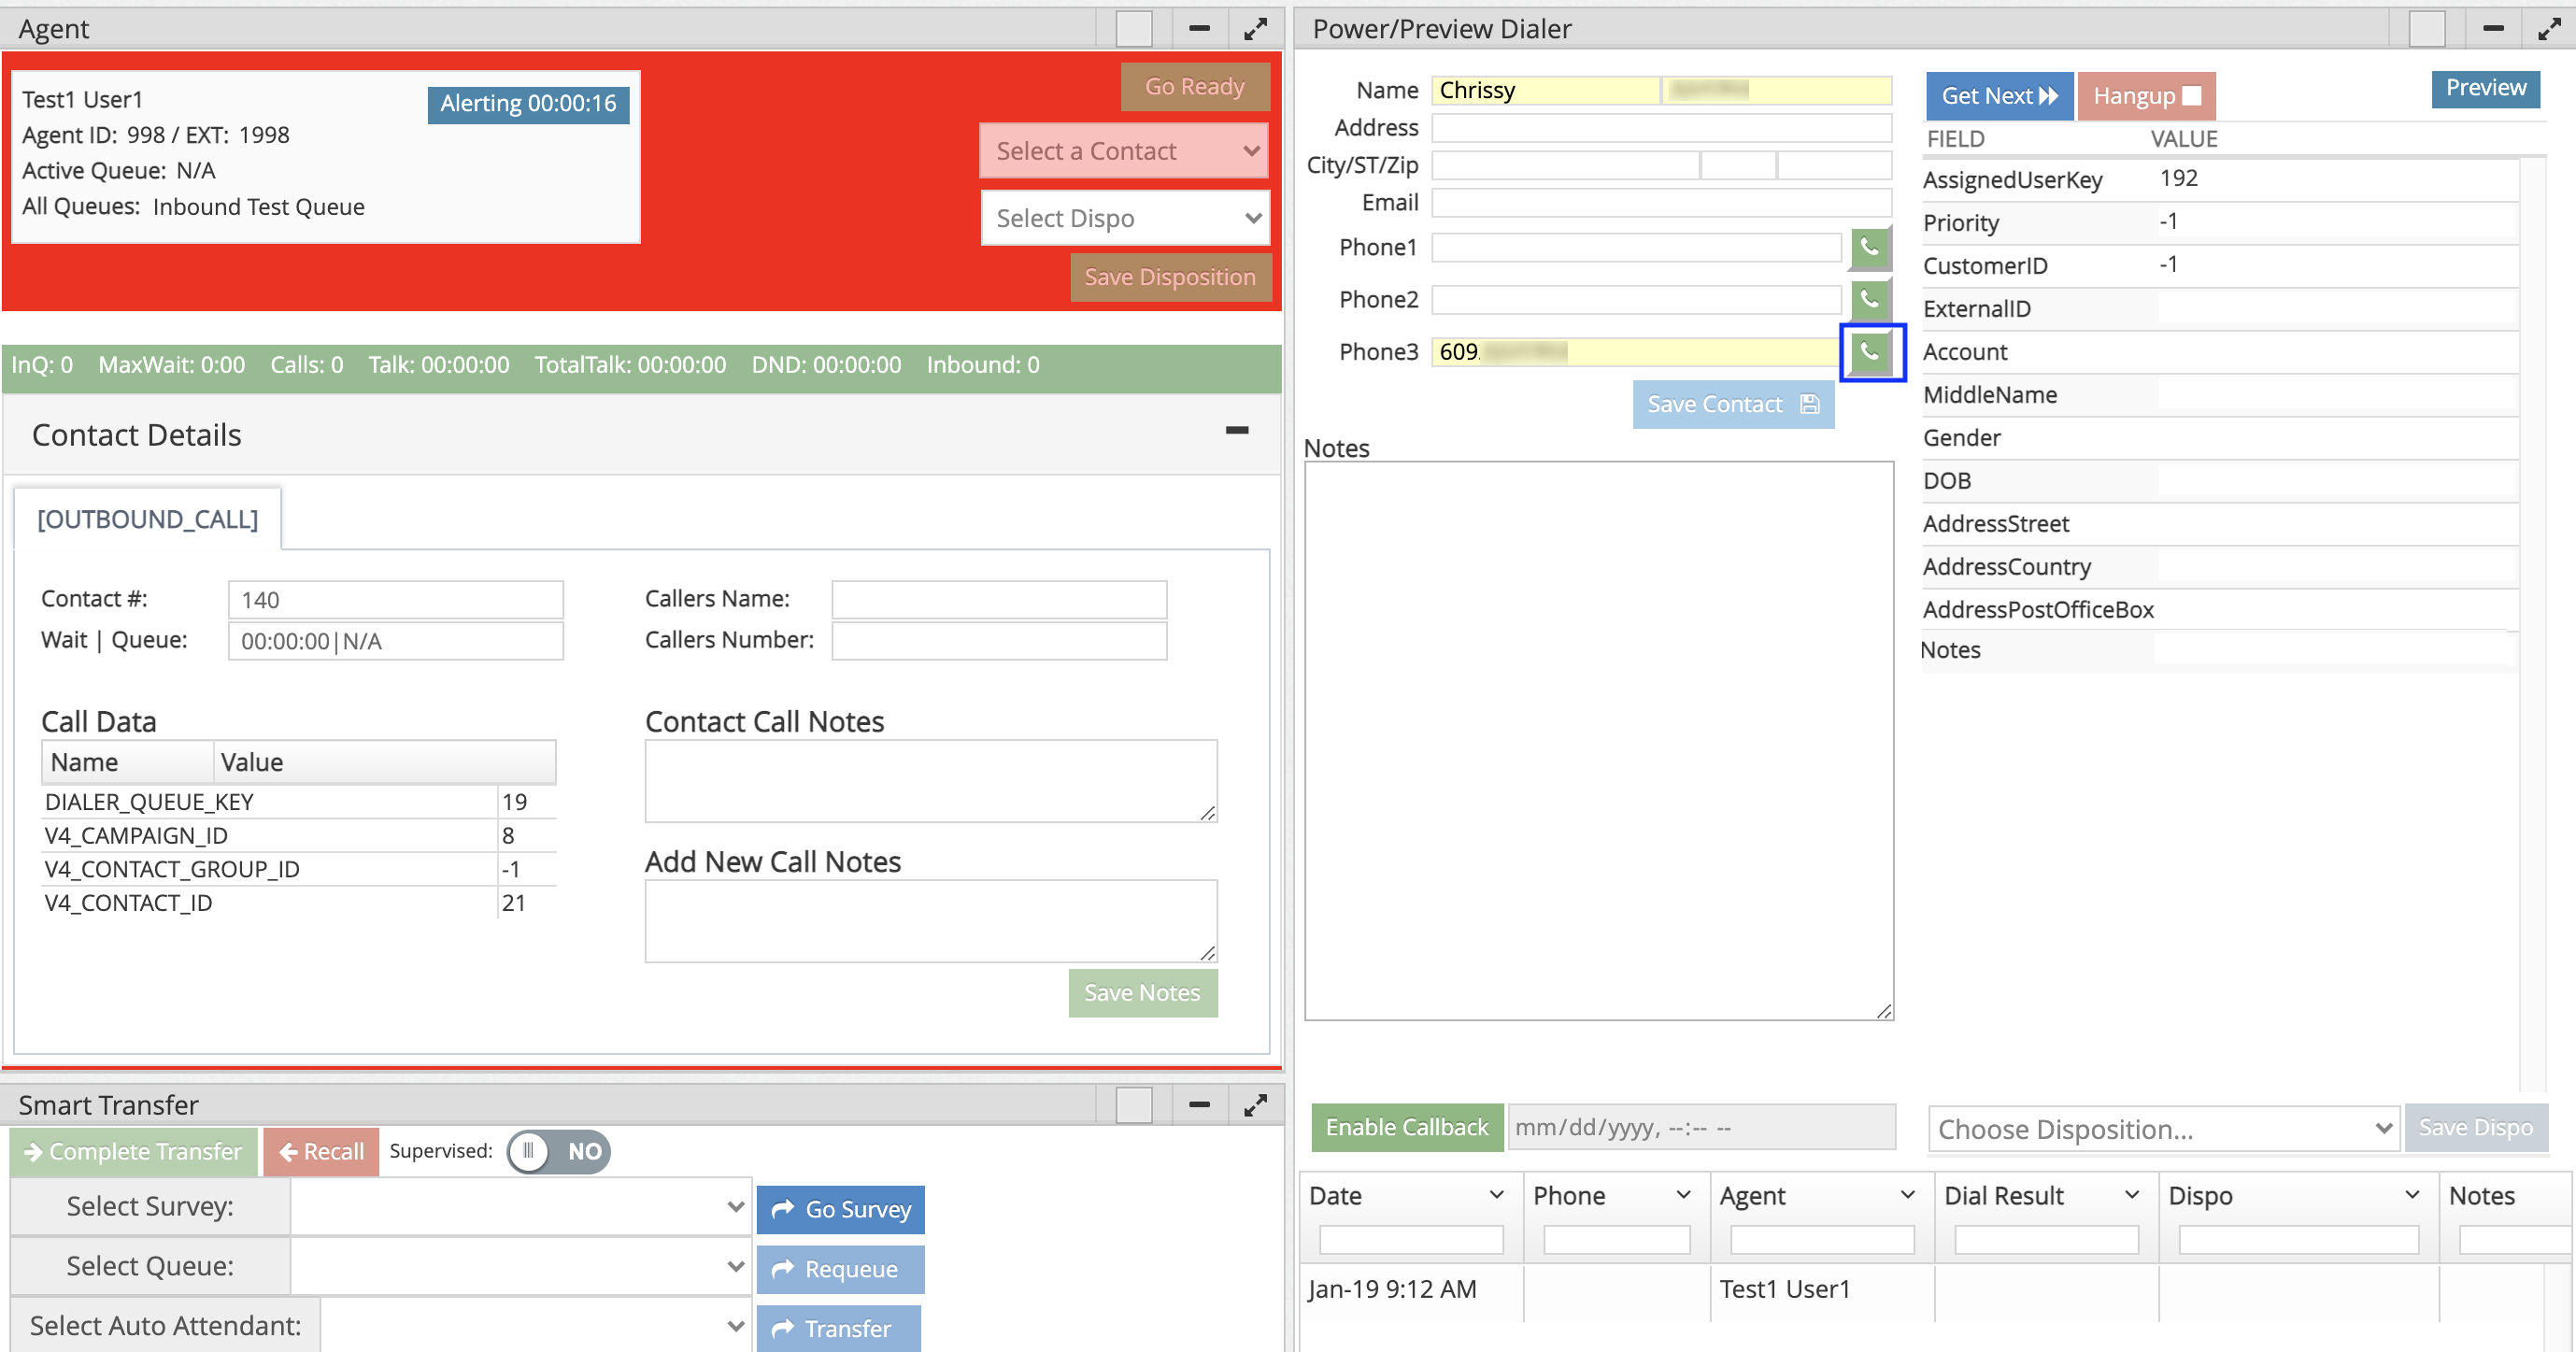Open the Date column filter menu
The width and height of the screenshot is (2576, 1352).
tap(1496, 1196)
